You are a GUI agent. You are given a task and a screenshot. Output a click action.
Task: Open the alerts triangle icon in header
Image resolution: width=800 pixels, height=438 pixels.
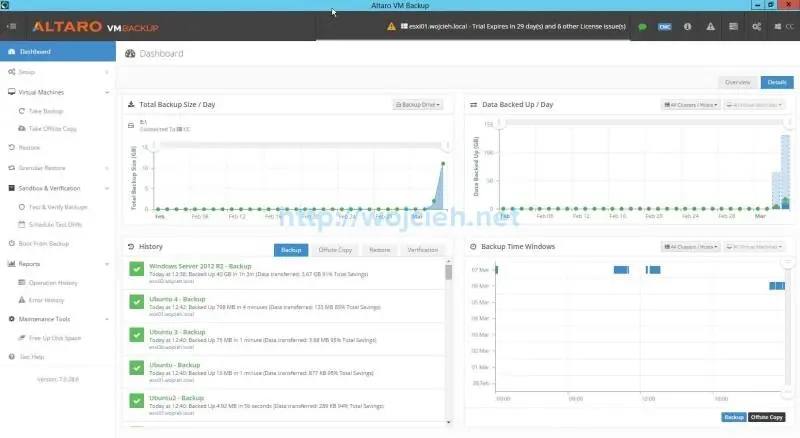(710, 27)
